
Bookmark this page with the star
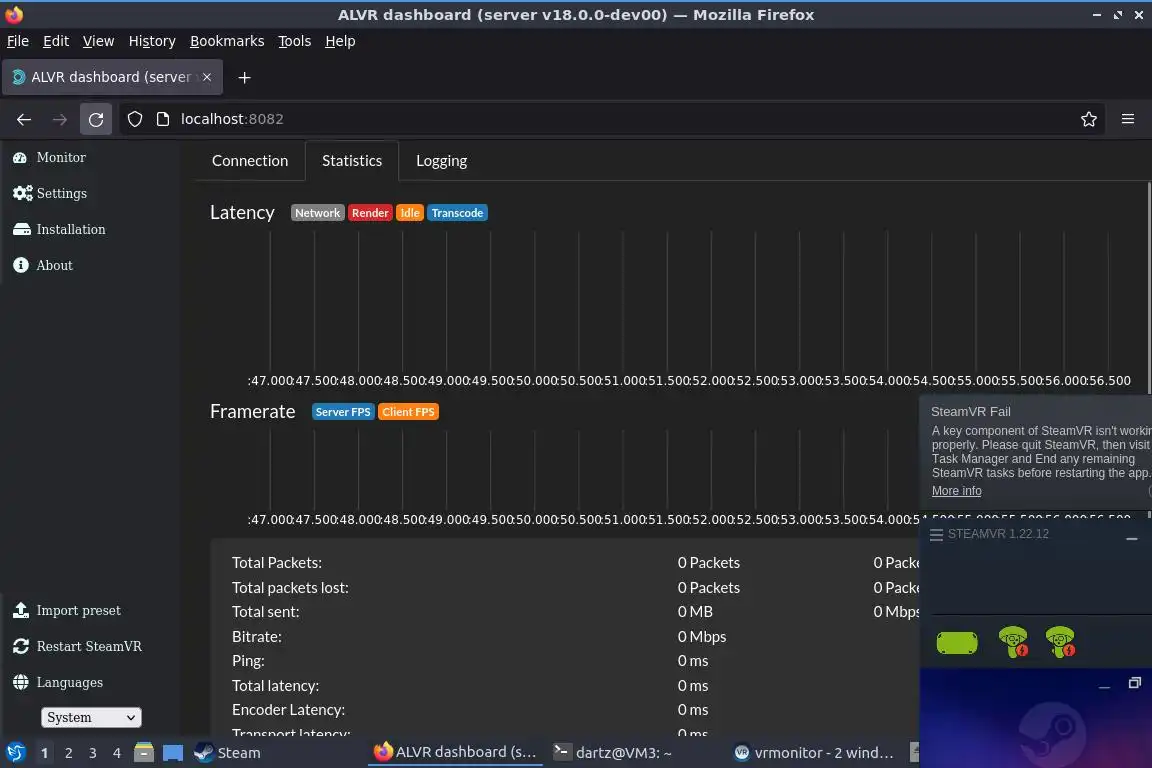click(1089, 119)
